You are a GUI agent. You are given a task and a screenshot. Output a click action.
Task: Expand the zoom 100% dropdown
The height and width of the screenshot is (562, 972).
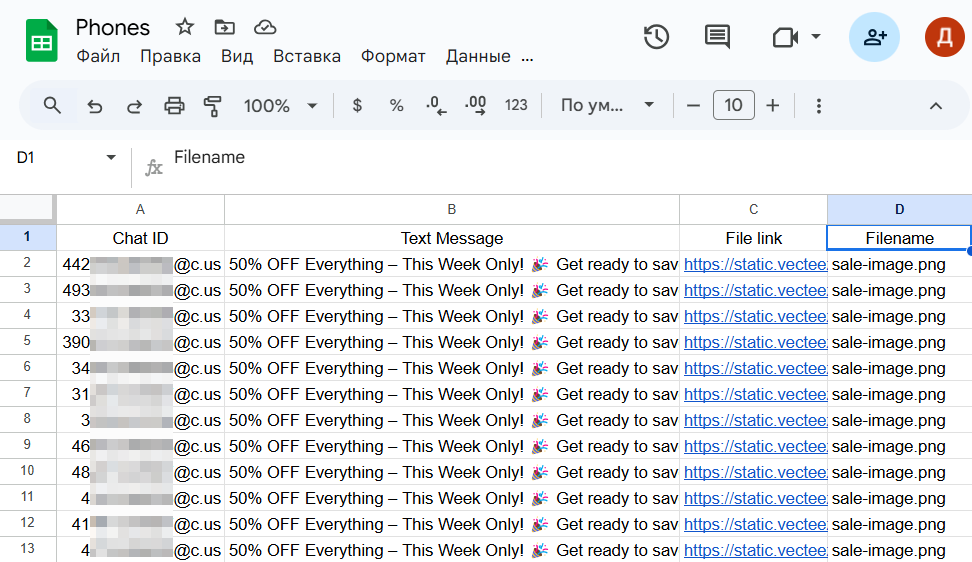[281, 106]
